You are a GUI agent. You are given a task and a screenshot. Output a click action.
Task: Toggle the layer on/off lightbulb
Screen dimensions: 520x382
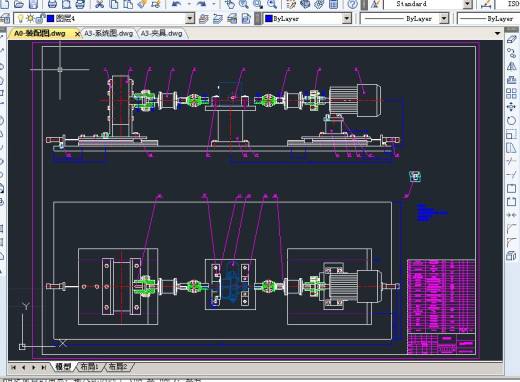pyautogui.click(x=21, y=19)
